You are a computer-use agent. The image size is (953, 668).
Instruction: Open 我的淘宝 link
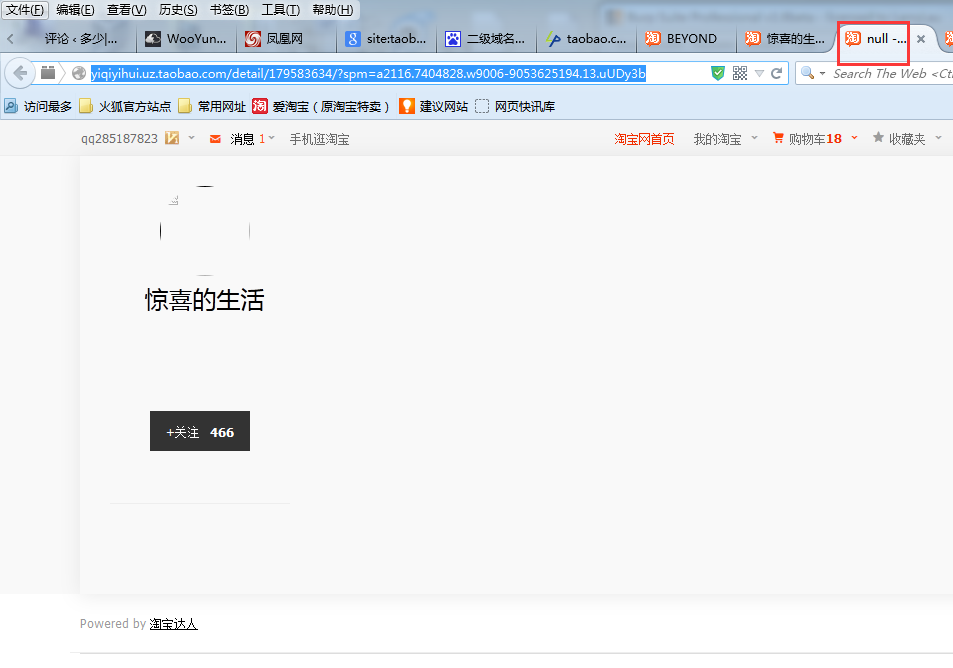(x=717, y=139)
